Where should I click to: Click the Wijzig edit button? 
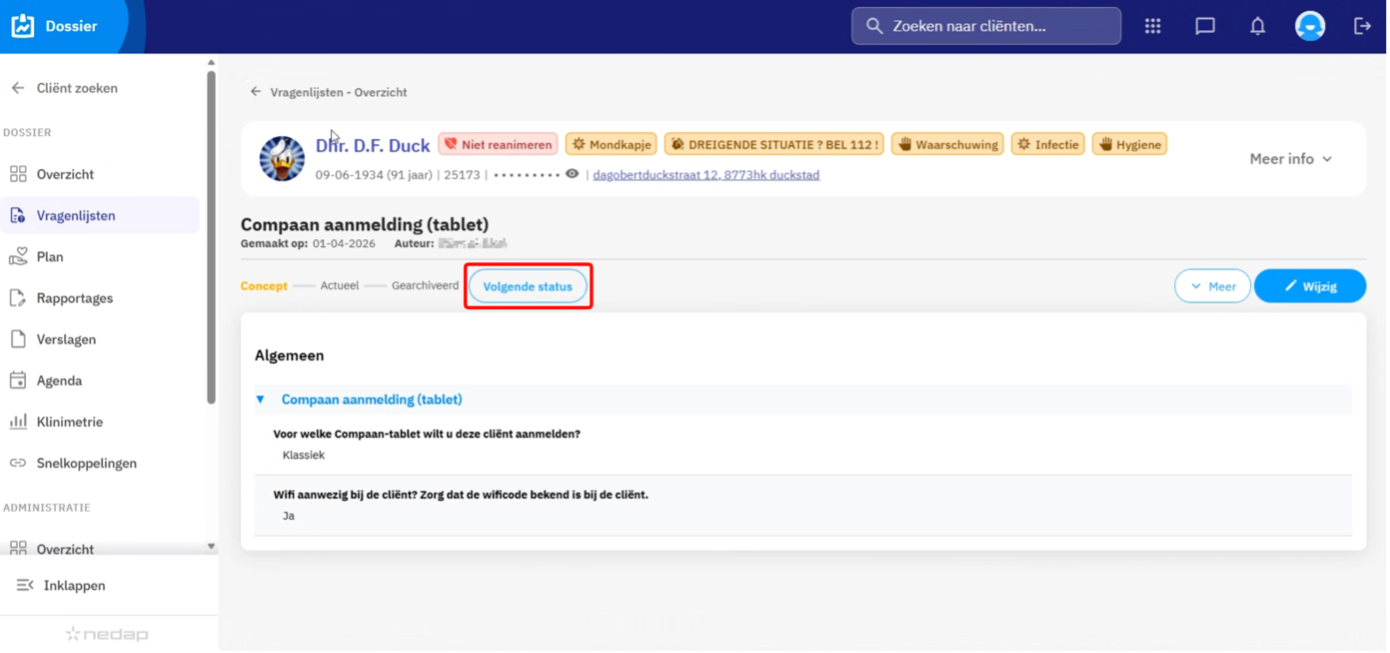tap(1310, 286)
